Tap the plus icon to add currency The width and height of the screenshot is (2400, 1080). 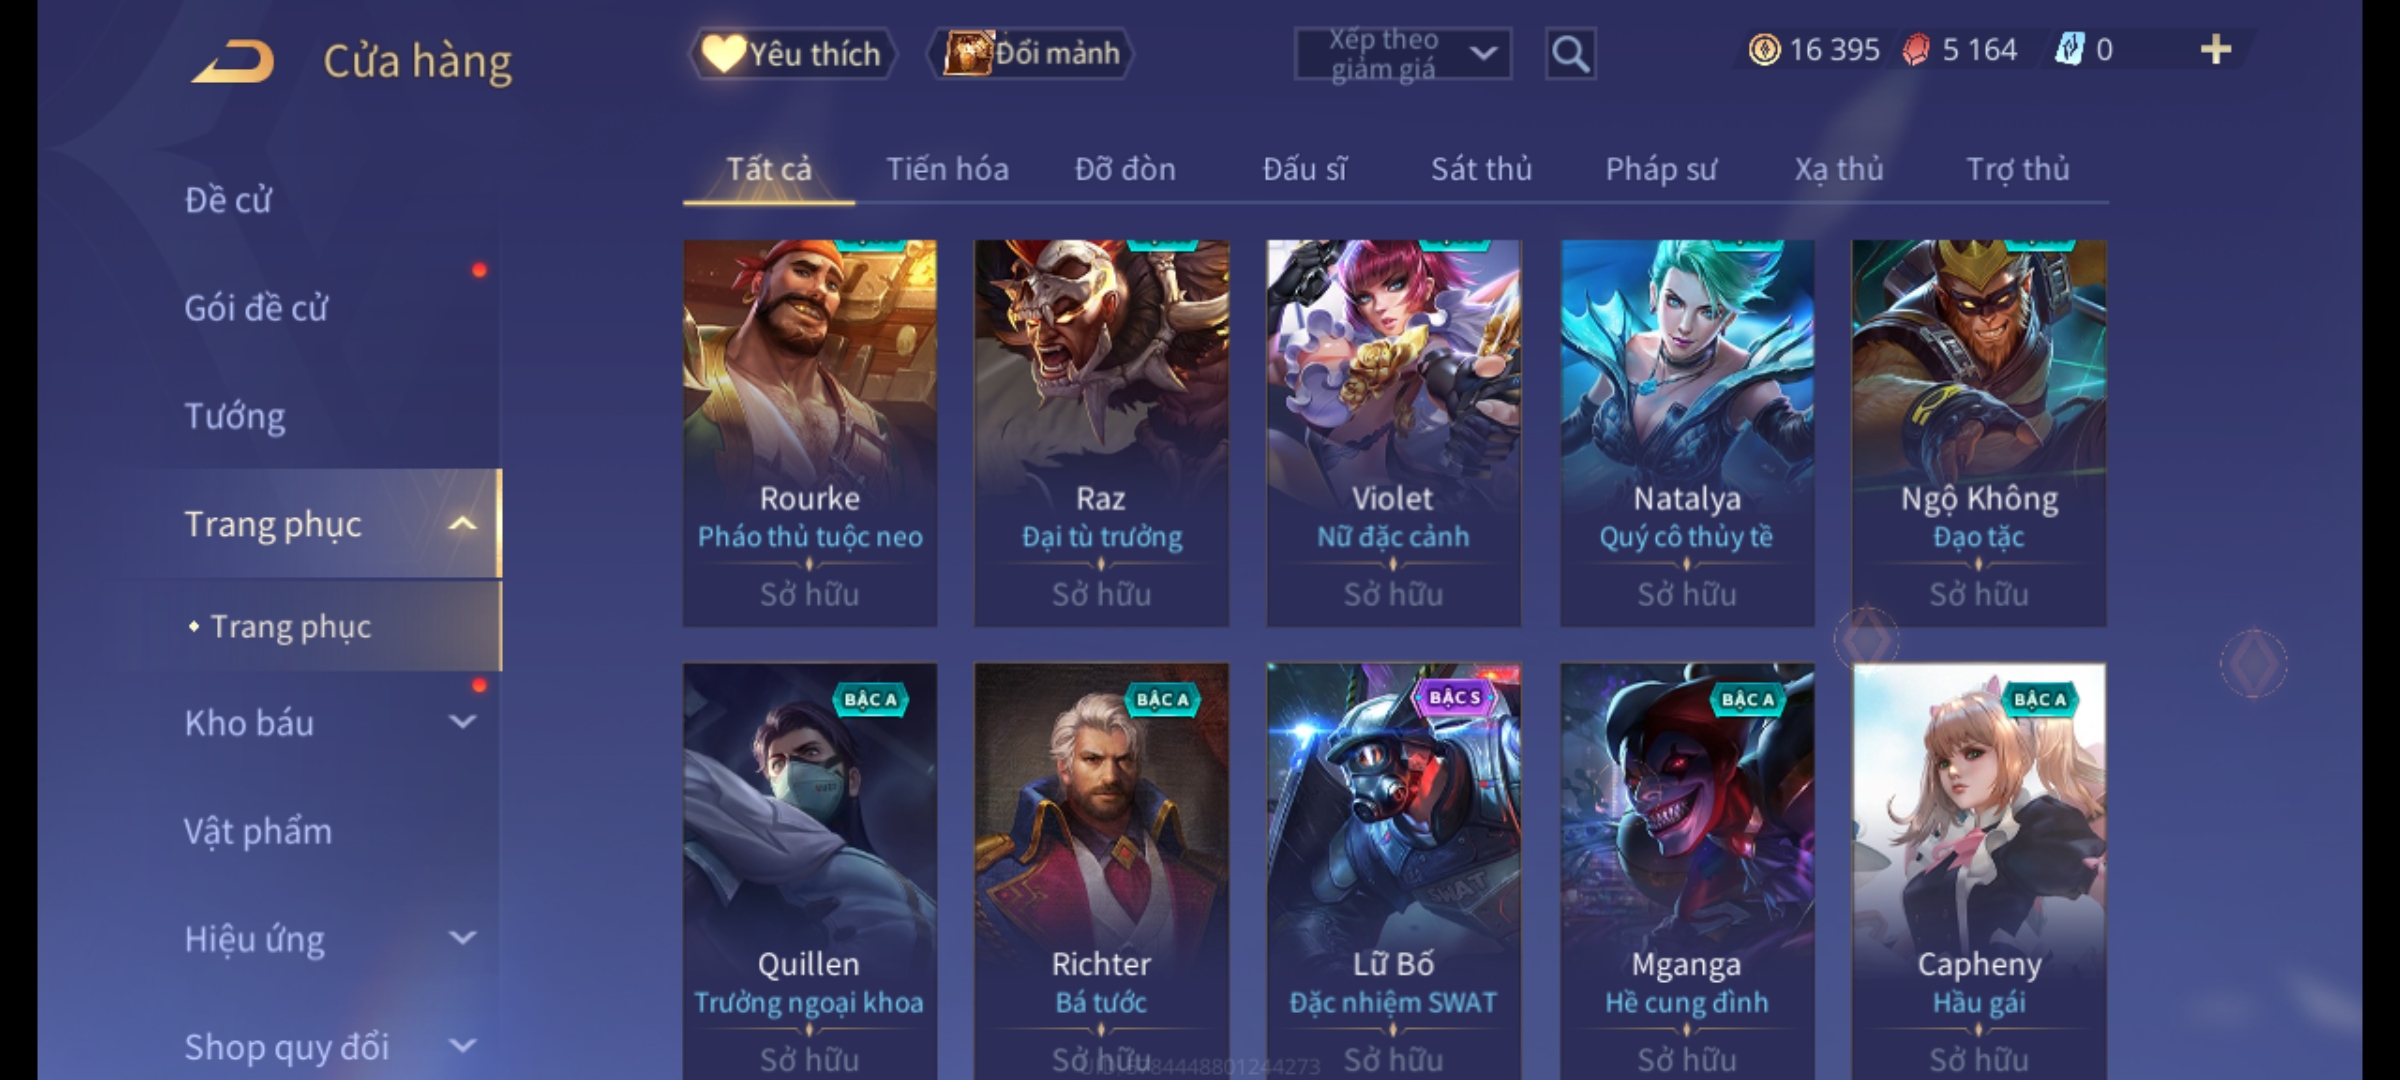click(x=2216, y=49)
